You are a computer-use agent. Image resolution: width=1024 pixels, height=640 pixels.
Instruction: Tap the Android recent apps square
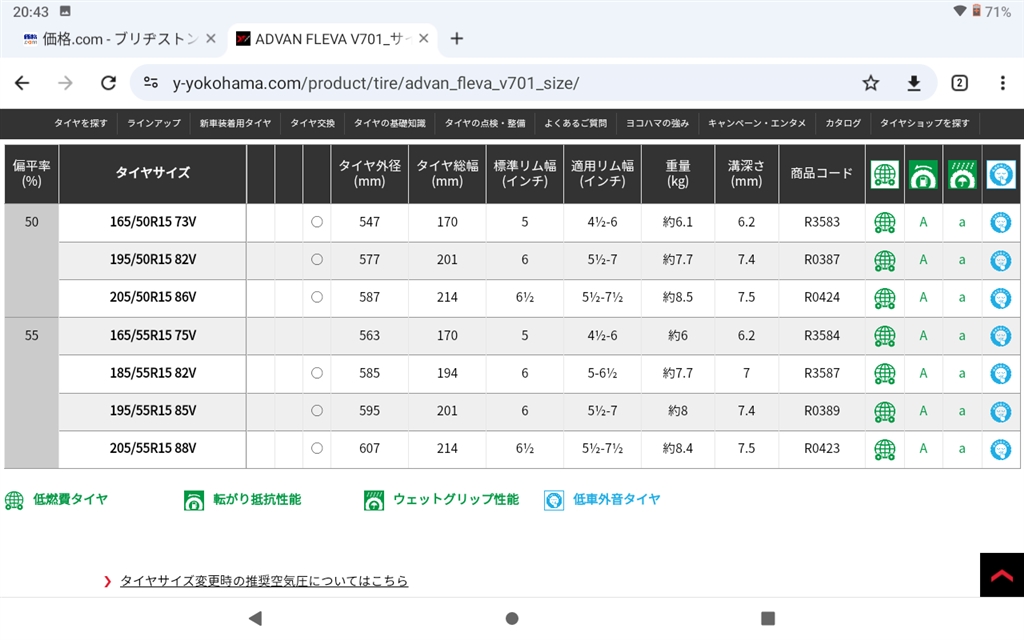click(x=768, y=618)
